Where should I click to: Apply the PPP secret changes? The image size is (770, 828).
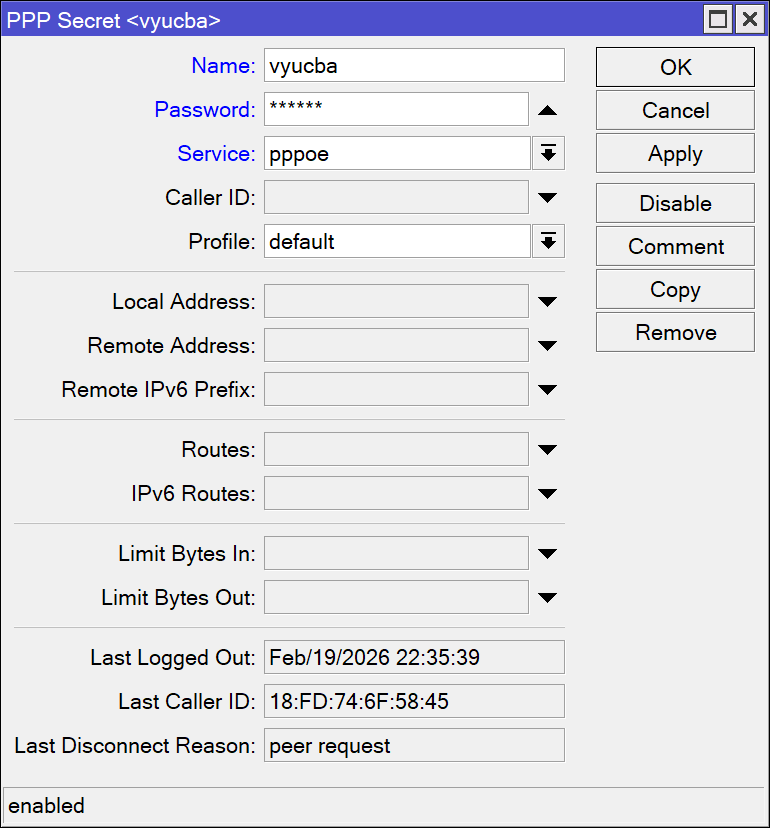point(675,154)
